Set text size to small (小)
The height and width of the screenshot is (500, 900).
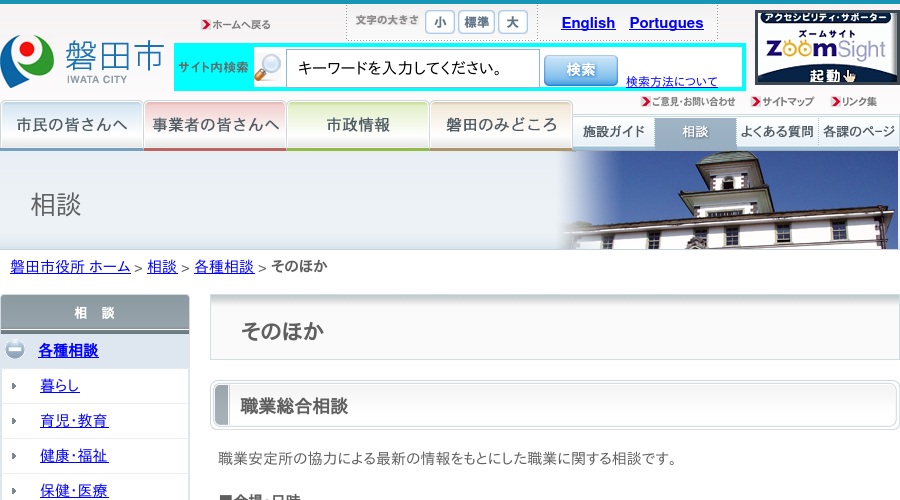[439, 23]
